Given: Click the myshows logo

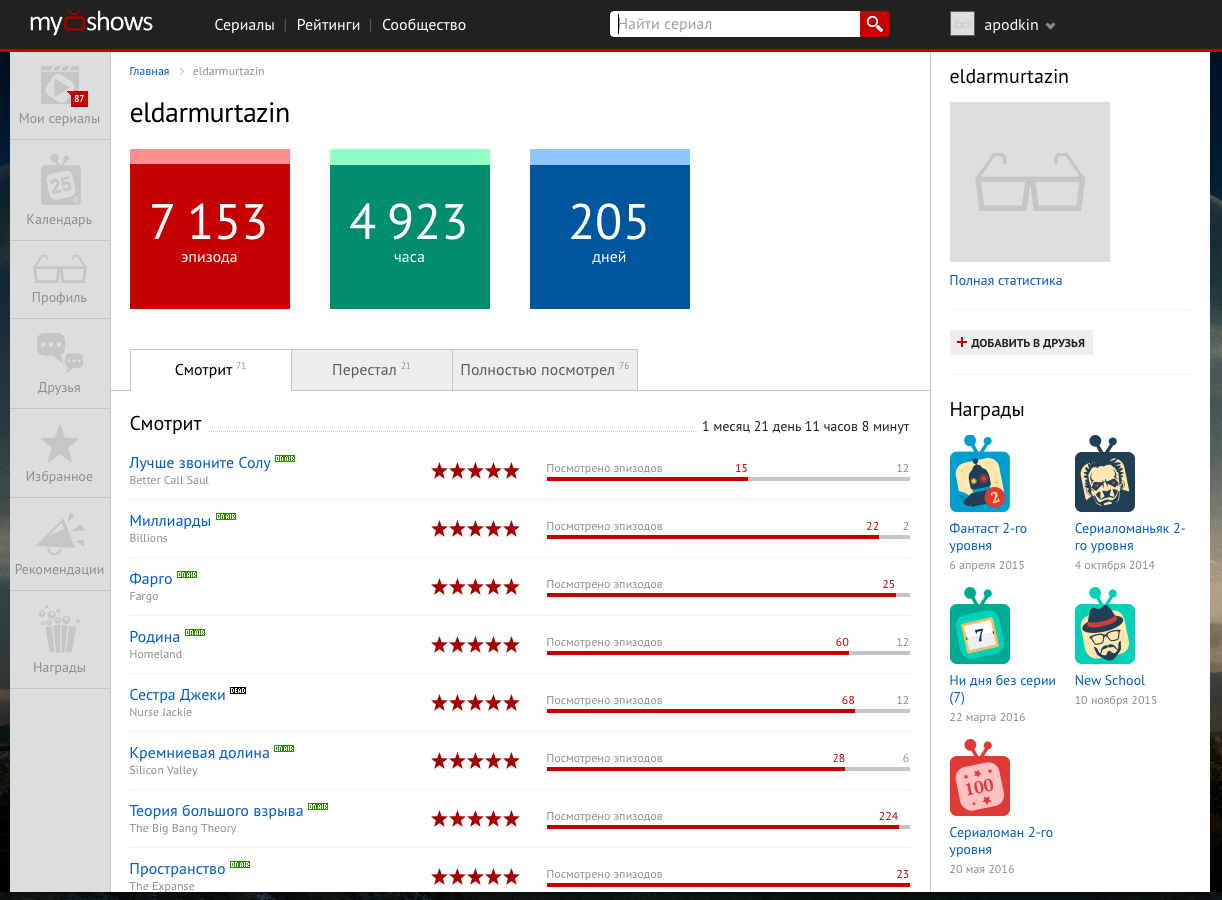Looking at the screenshot, I should pos(91,24).
